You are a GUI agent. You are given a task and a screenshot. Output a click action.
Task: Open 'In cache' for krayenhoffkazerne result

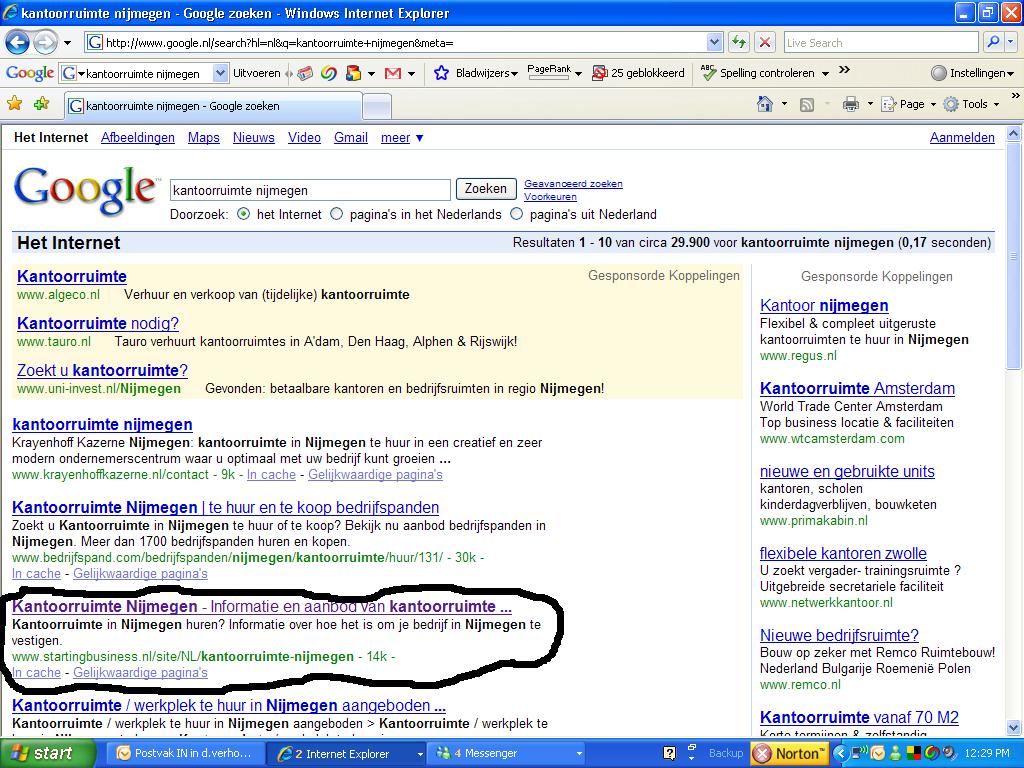pos(271,475)
